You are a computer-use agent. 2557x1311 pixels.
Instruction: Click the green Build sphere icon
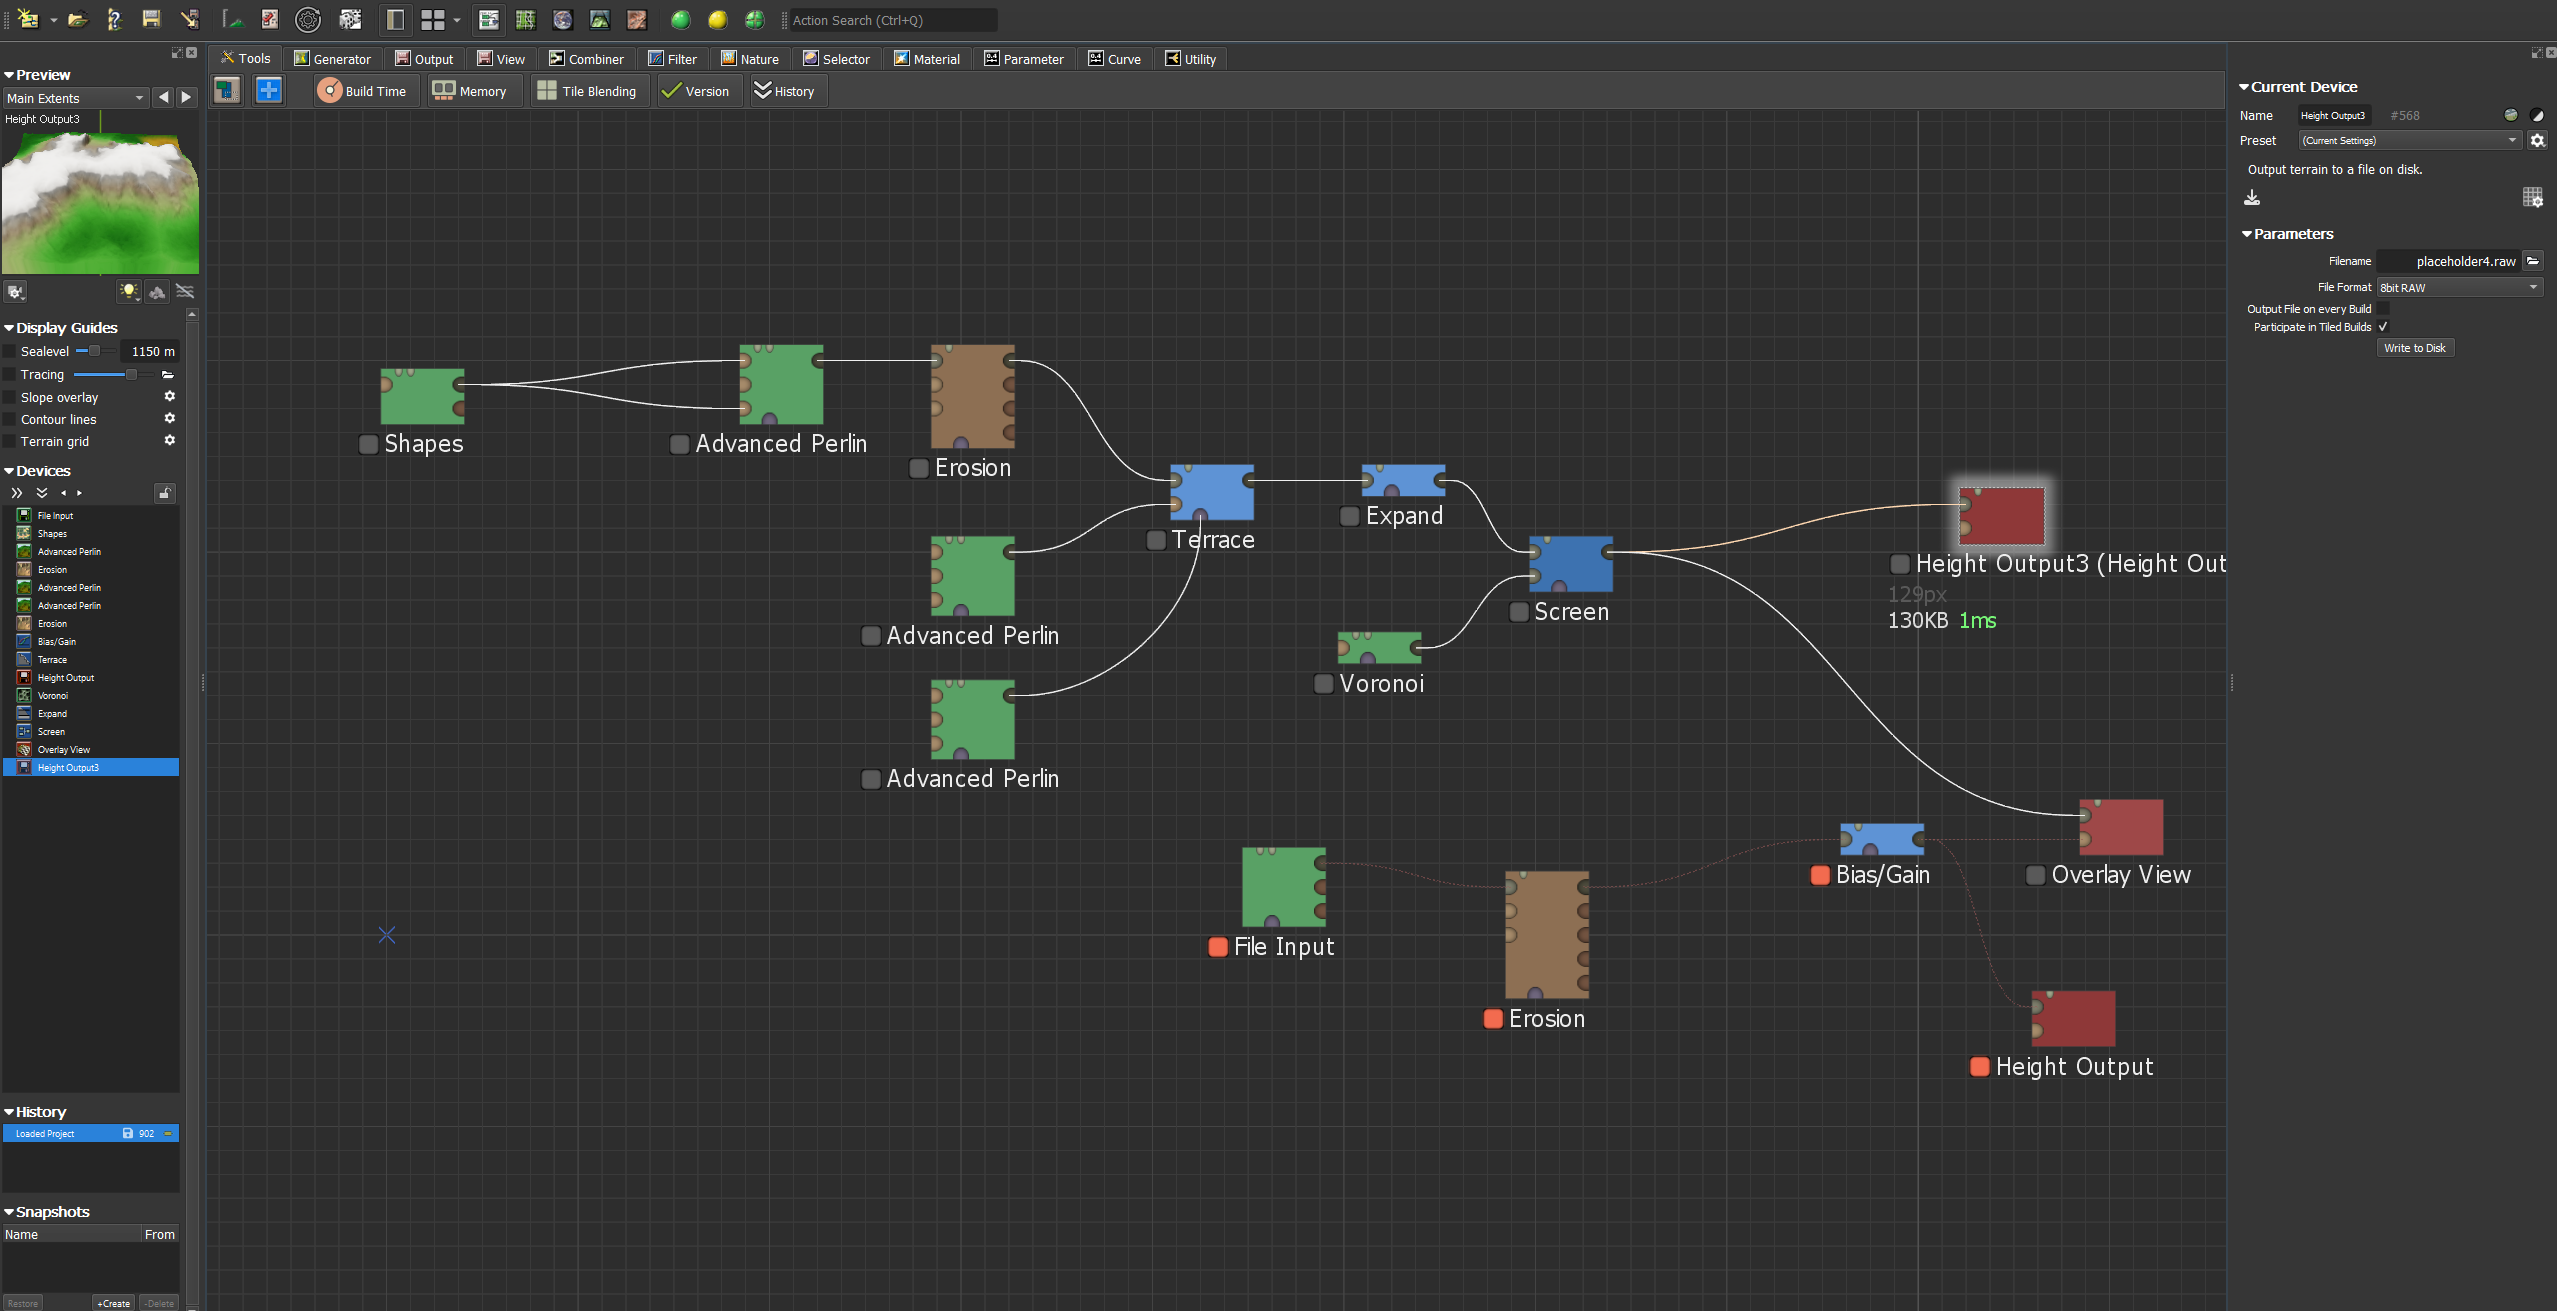point(680,19)
